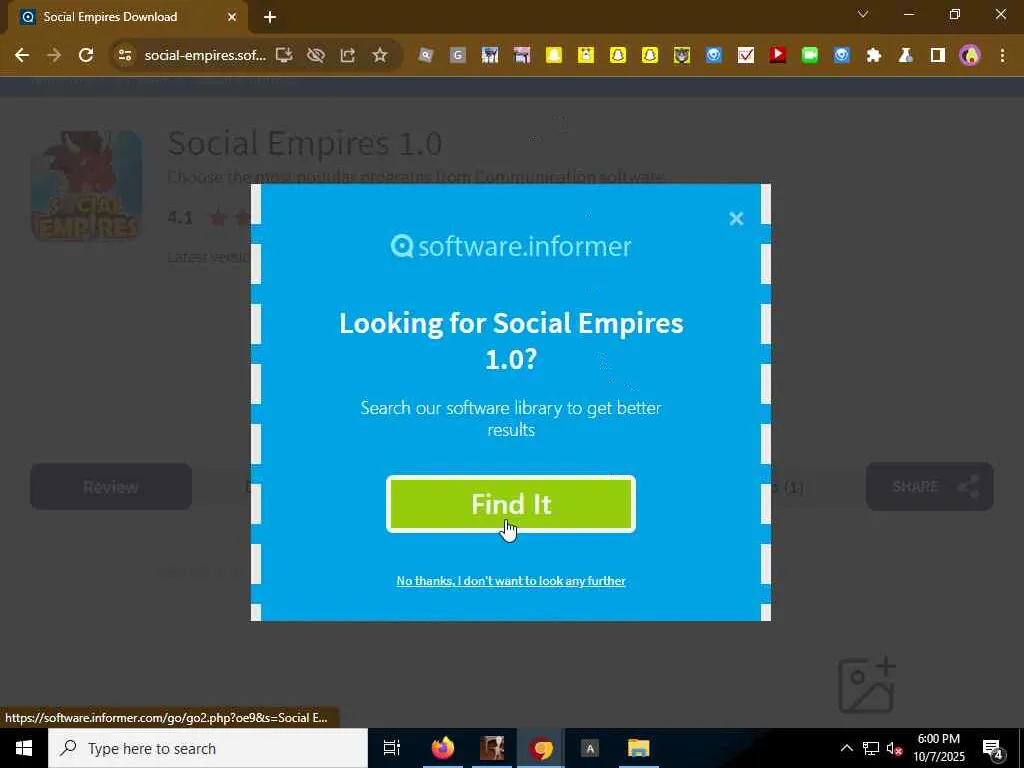Open Chrome Labs flask icon
1024x768 pixels.
point(906,56)
